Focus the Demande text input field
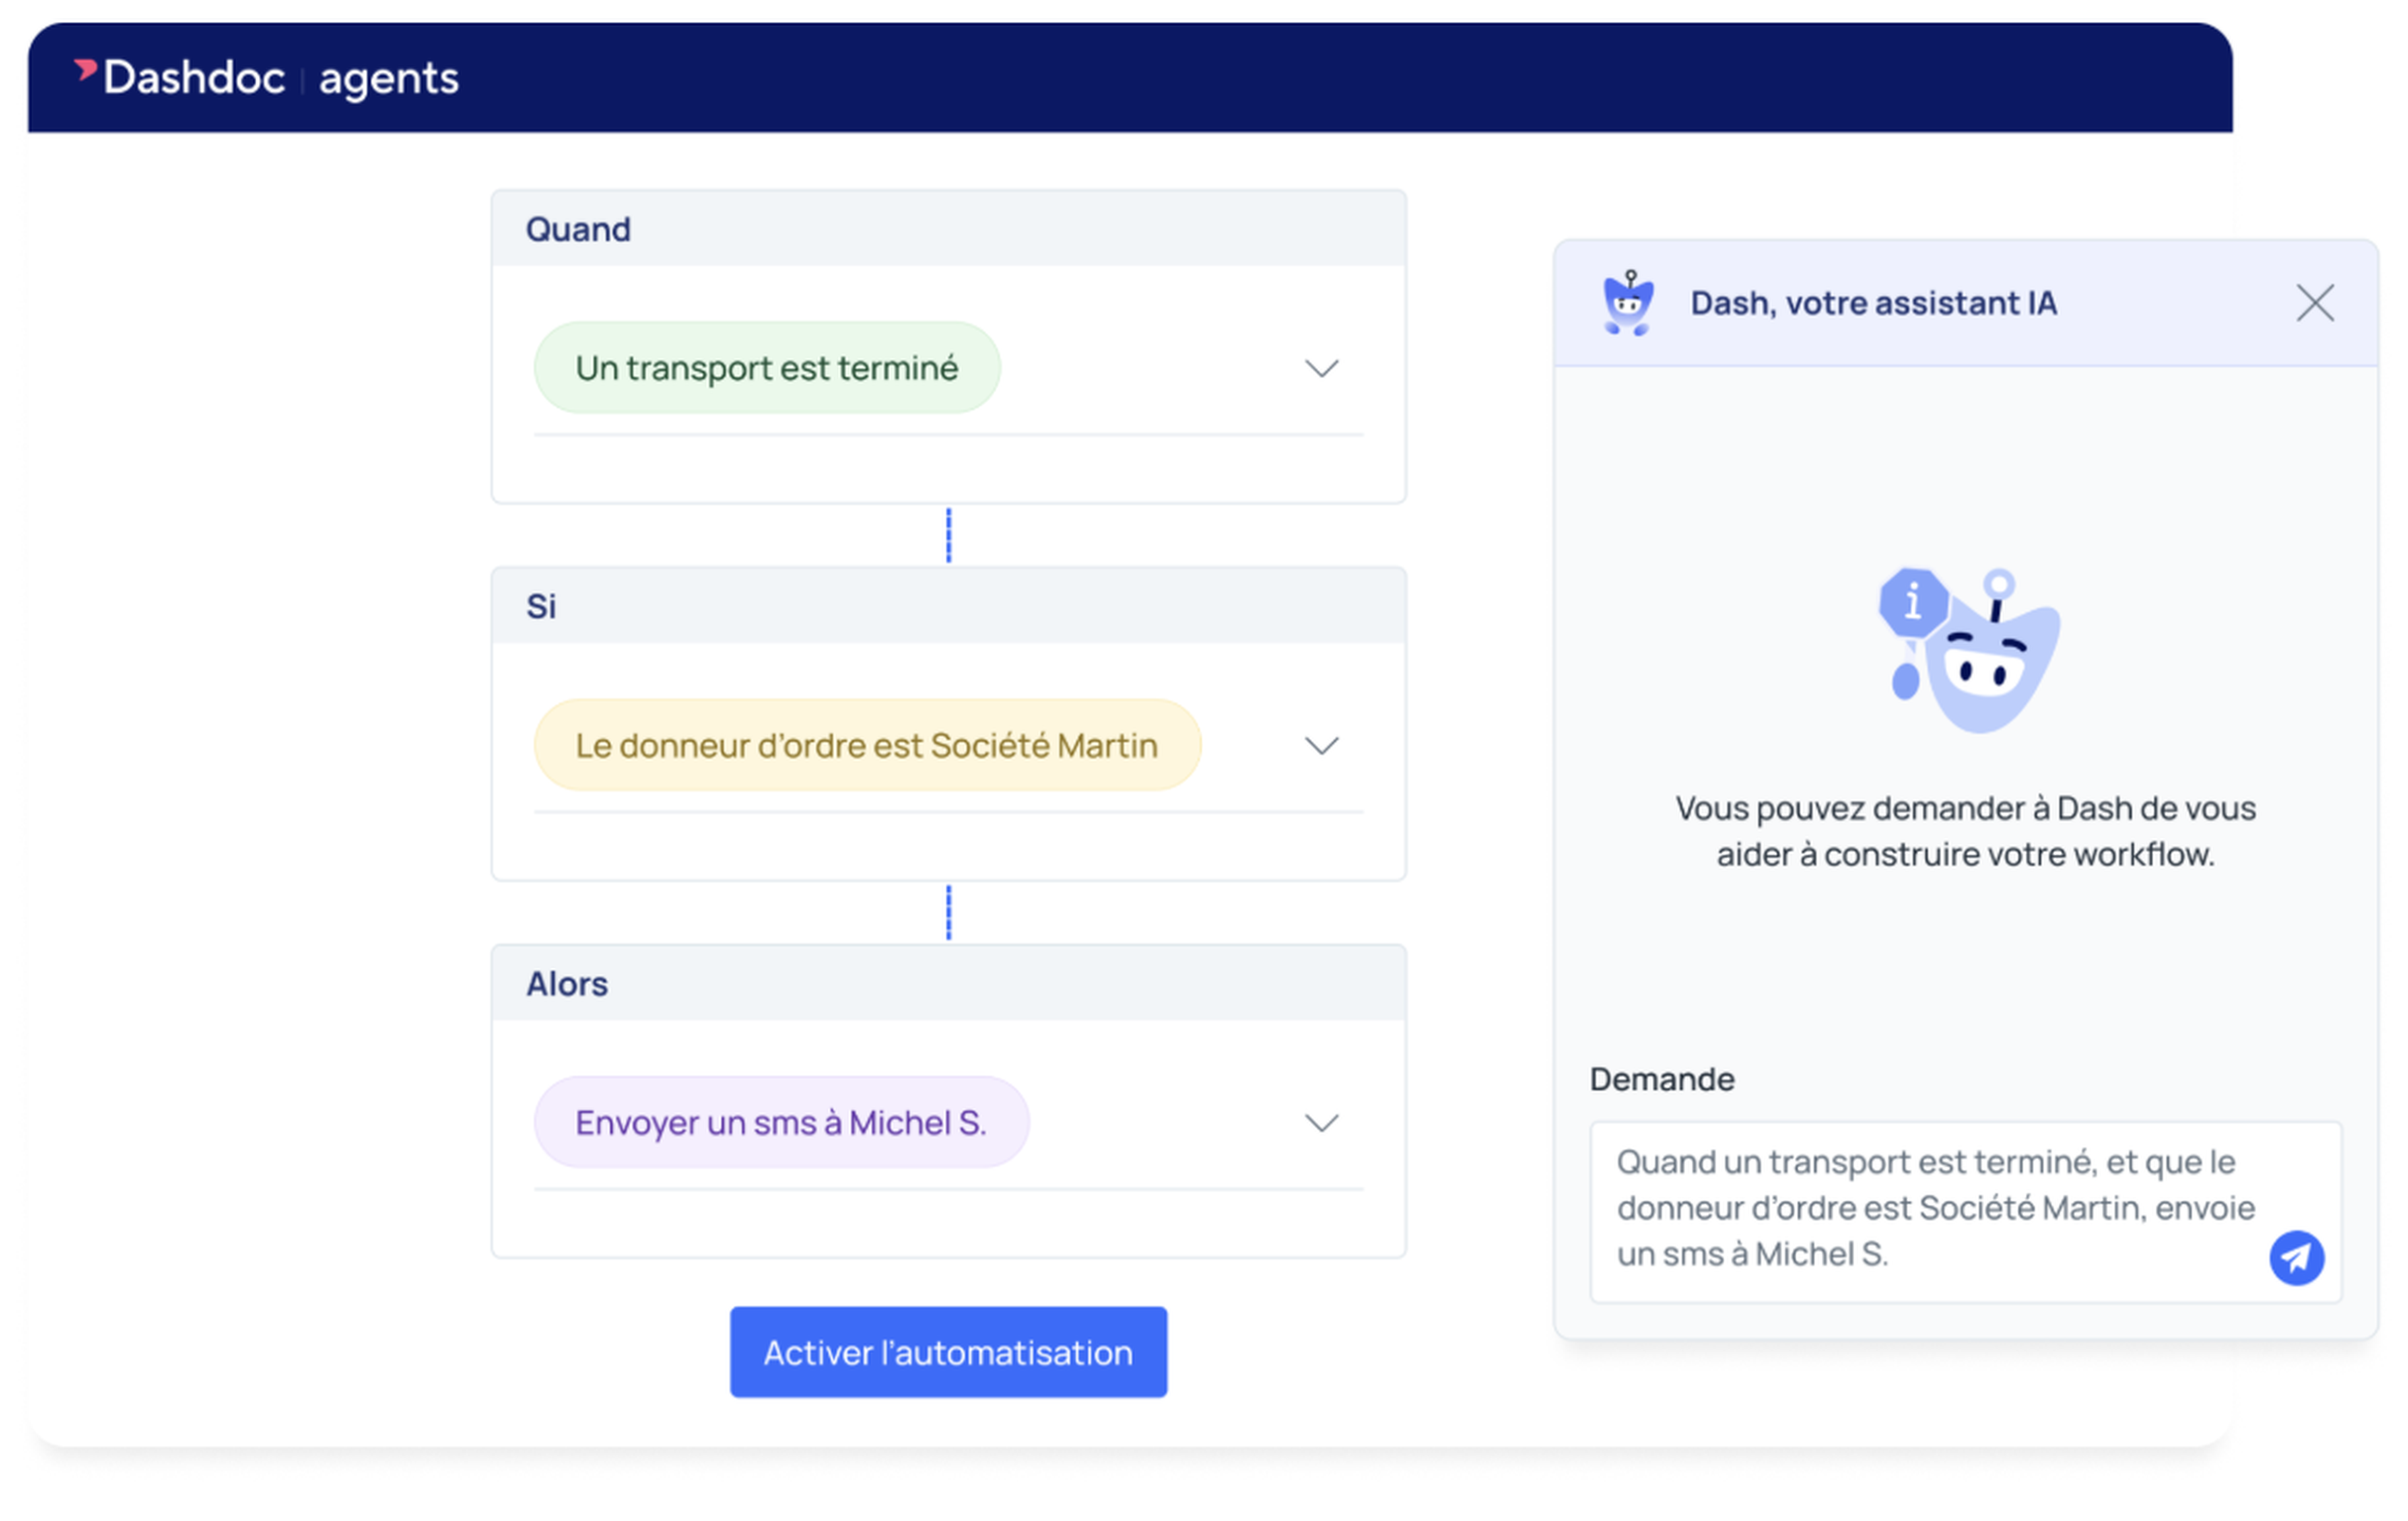 click(x=1965, y=1212)
